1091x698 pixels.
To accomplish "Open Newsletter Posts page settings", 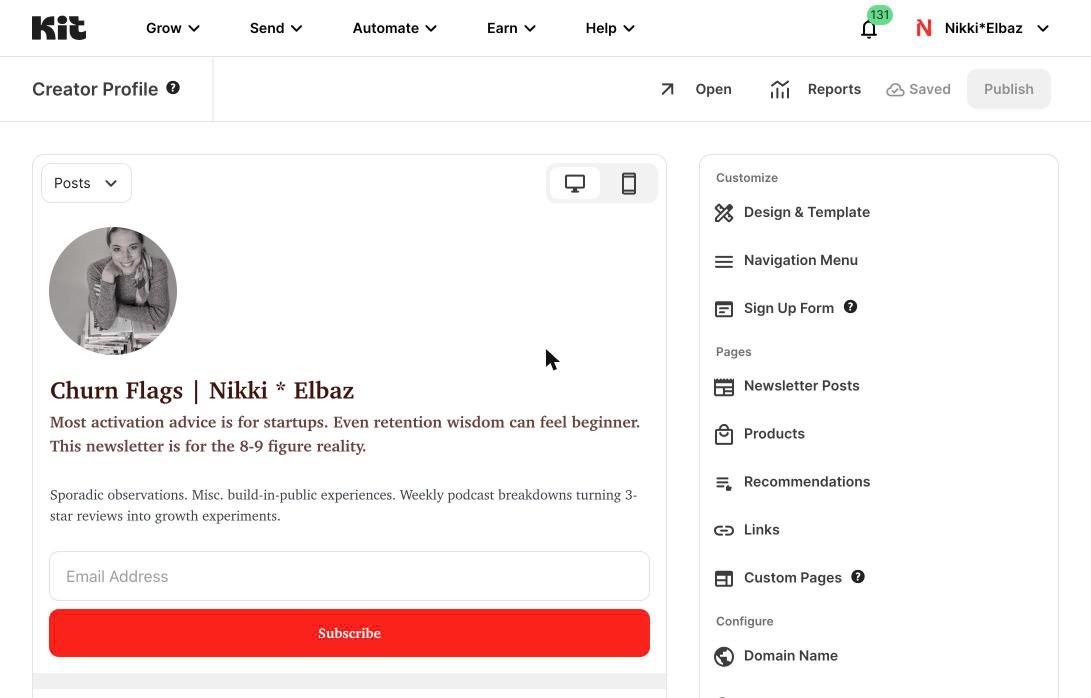I will tap(801, 386).
